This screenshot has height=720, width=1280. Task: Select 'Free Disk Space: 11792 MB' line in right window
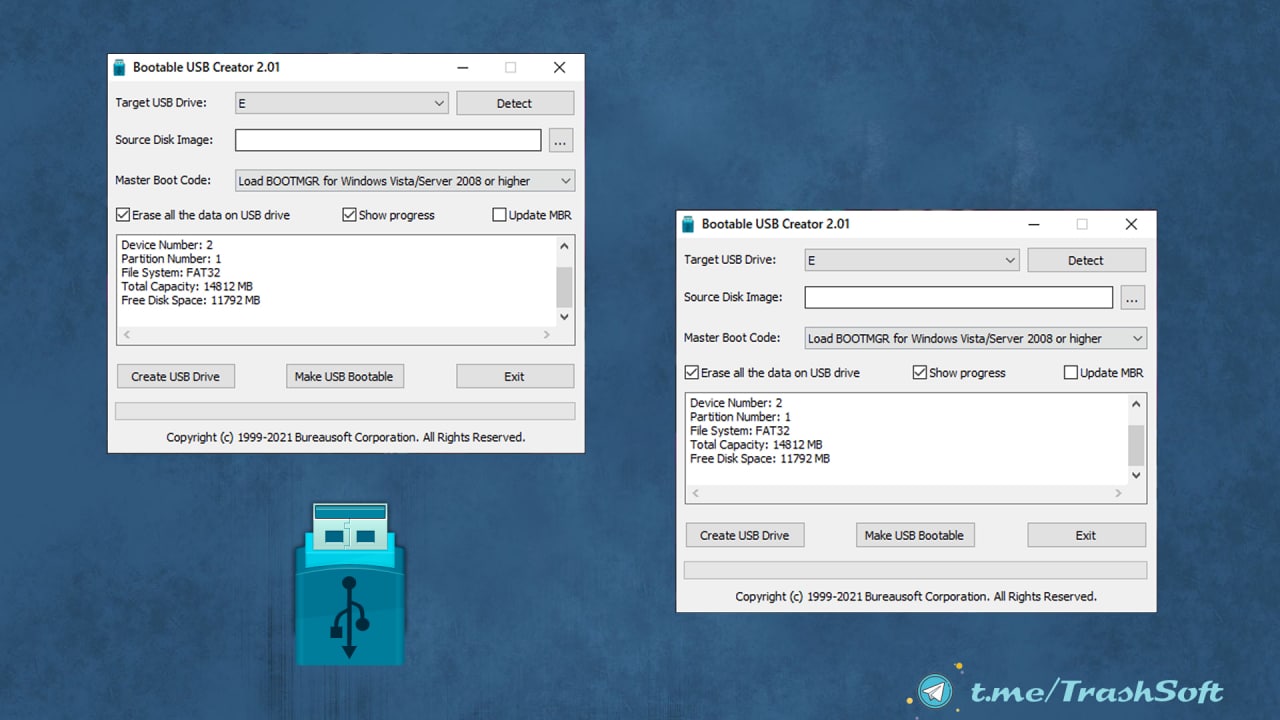click(x=760, y=459)
